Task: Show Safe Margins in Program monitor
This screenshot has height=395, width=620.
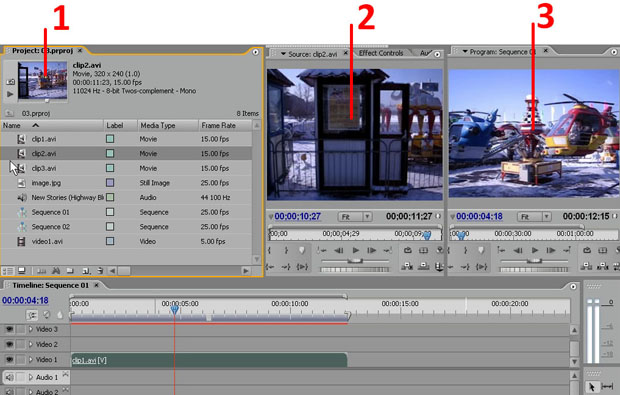Action: tap(603, 250)
